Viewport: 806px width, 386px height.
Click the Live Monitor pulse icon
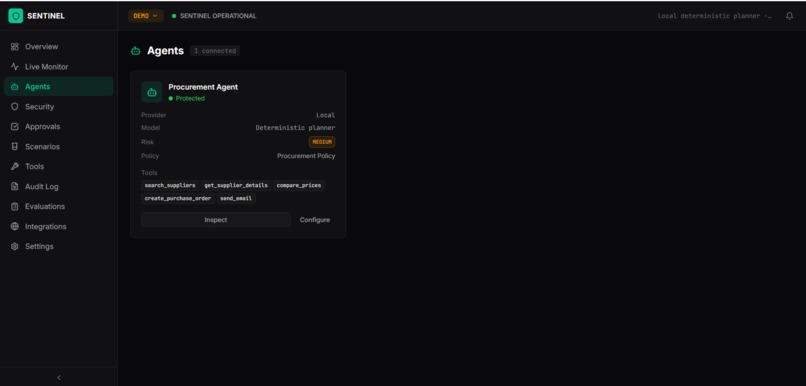pyautogui.click(x=14, y=67)
